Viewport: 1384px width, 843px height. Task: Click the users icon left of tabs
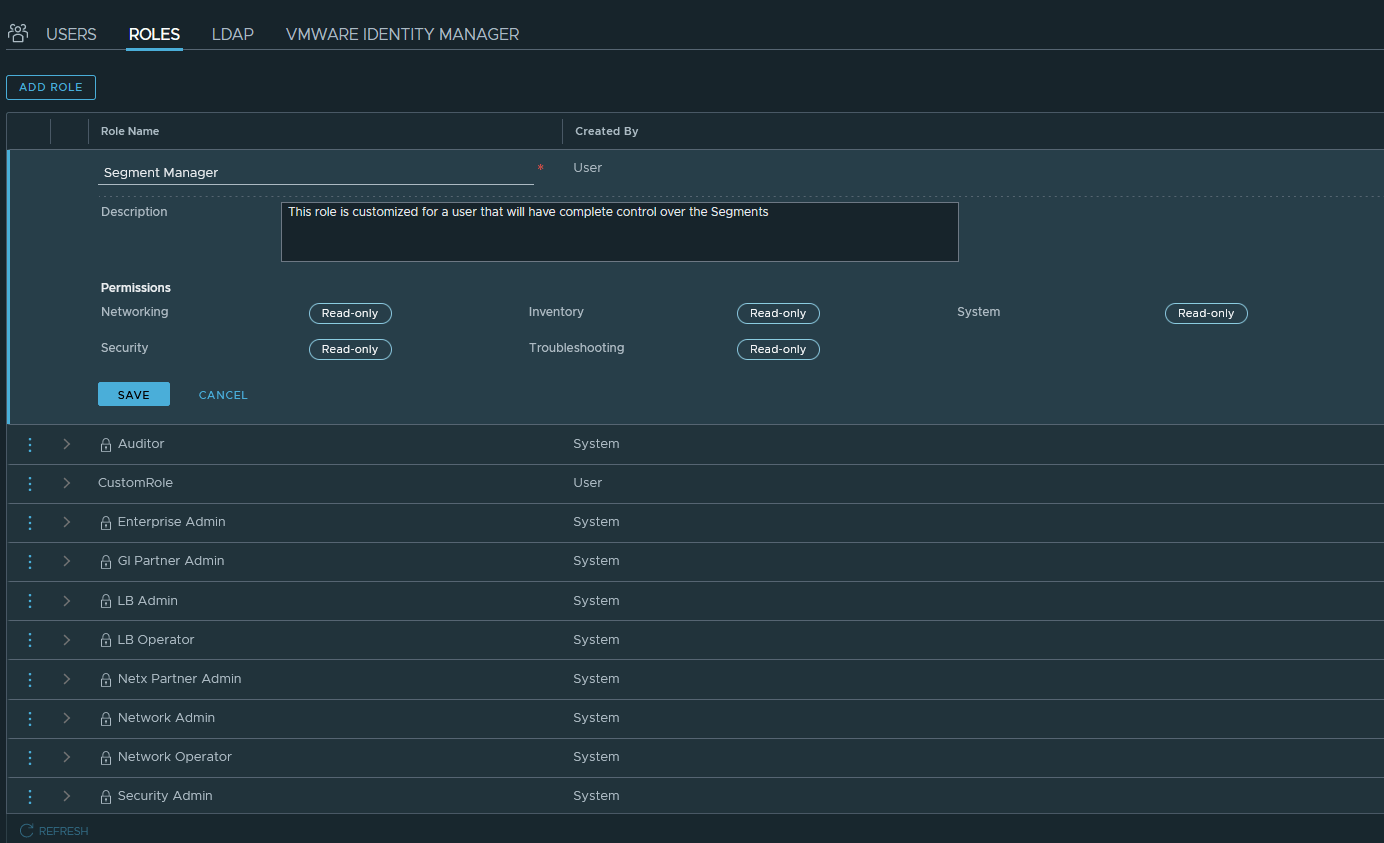(x=18, y=34)
